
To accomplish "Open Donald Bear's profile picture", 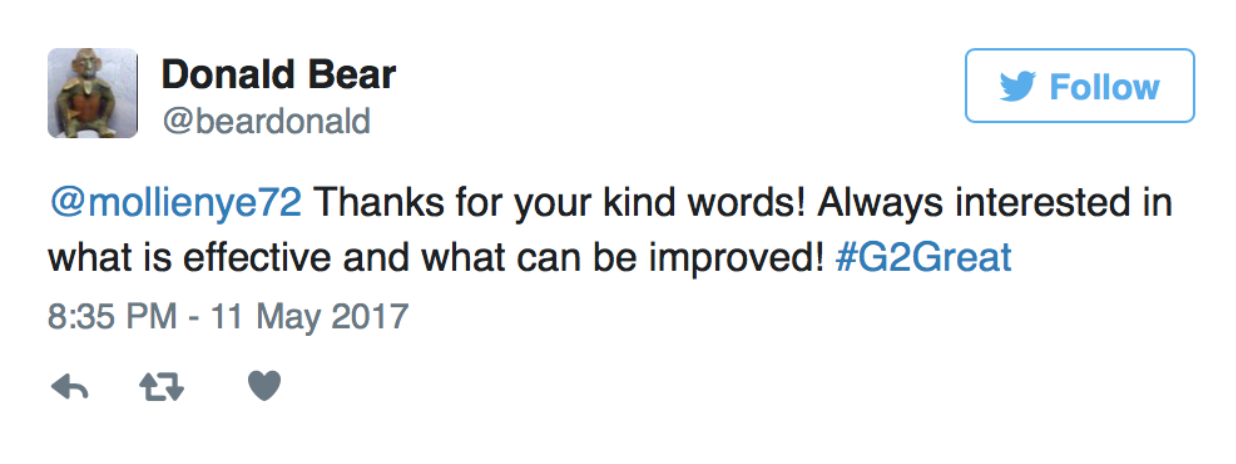I will point(92,93).
